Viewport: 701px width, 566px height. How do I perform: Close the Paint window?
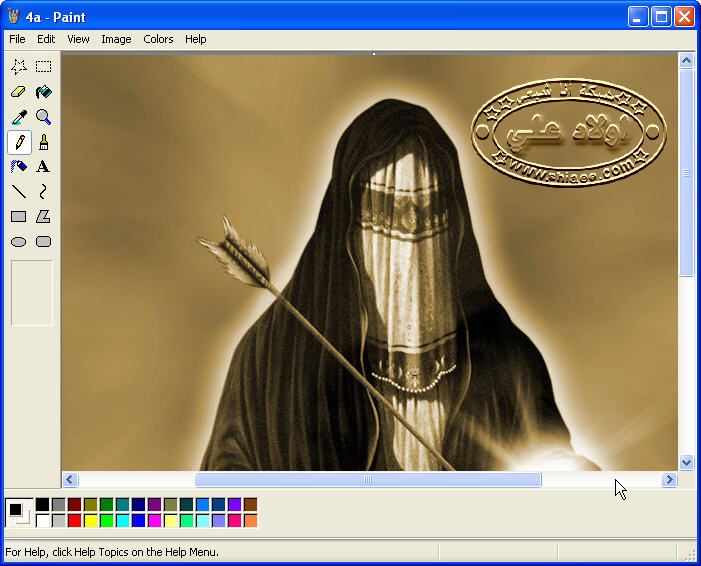coord(684,17)
